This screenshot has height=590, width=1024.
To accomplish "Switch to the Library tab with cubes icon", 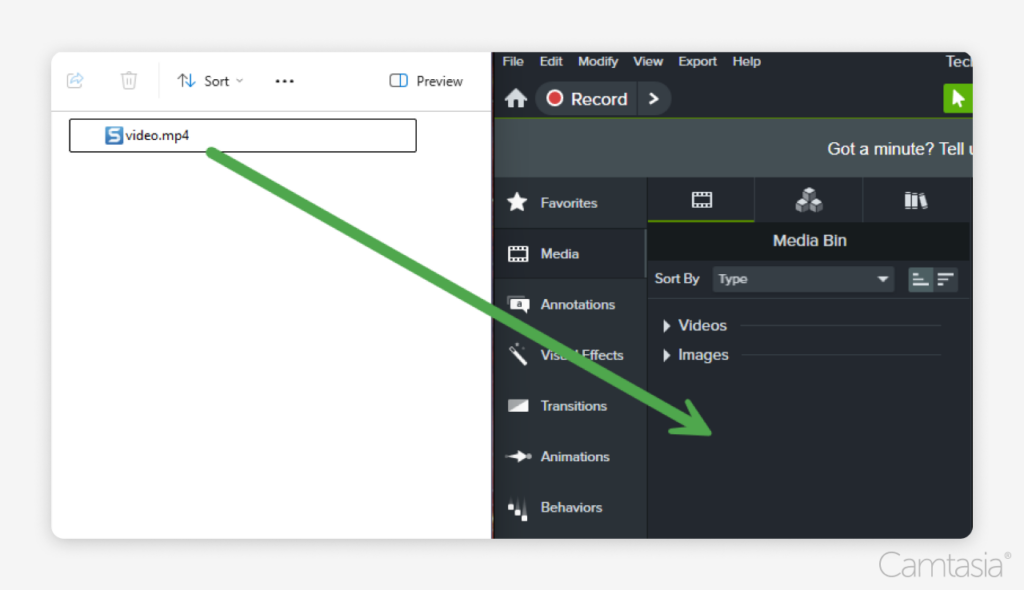I will click(x=808, y=200).
